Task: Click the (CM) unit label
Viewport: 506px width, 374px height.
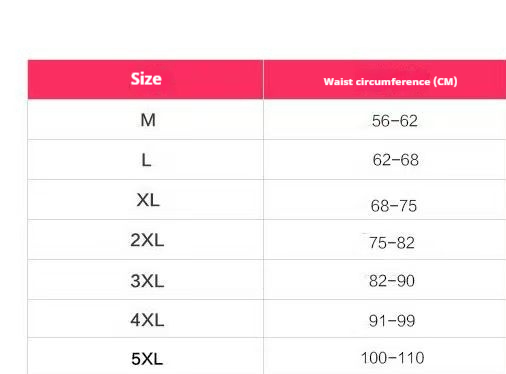Action: 445,82
